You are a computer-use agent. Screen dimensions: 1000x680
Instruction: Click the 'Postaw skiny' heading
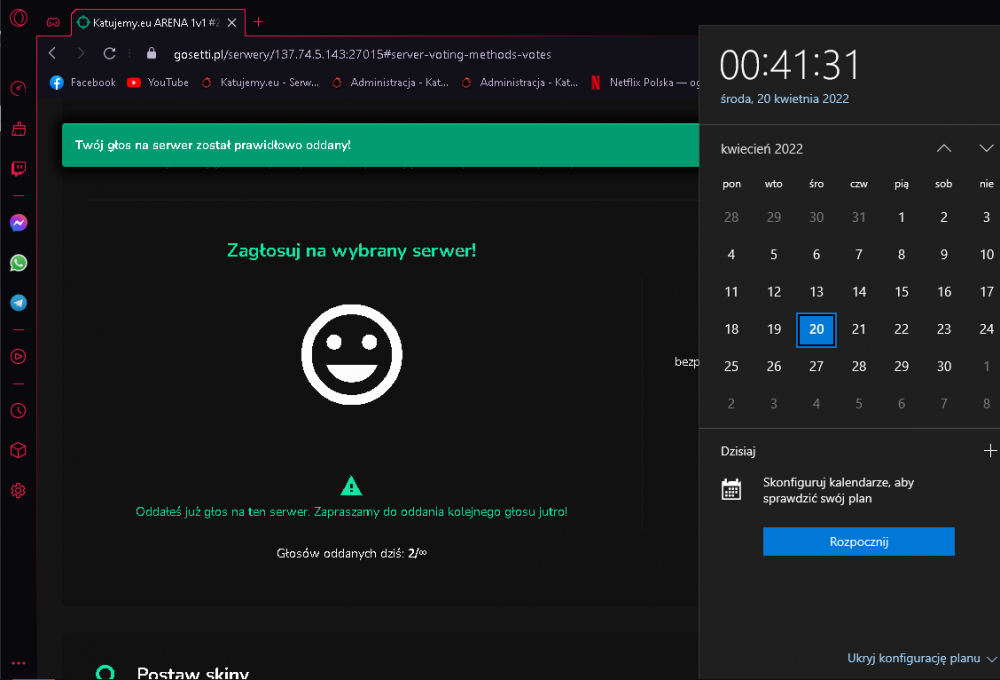point(193,673)
